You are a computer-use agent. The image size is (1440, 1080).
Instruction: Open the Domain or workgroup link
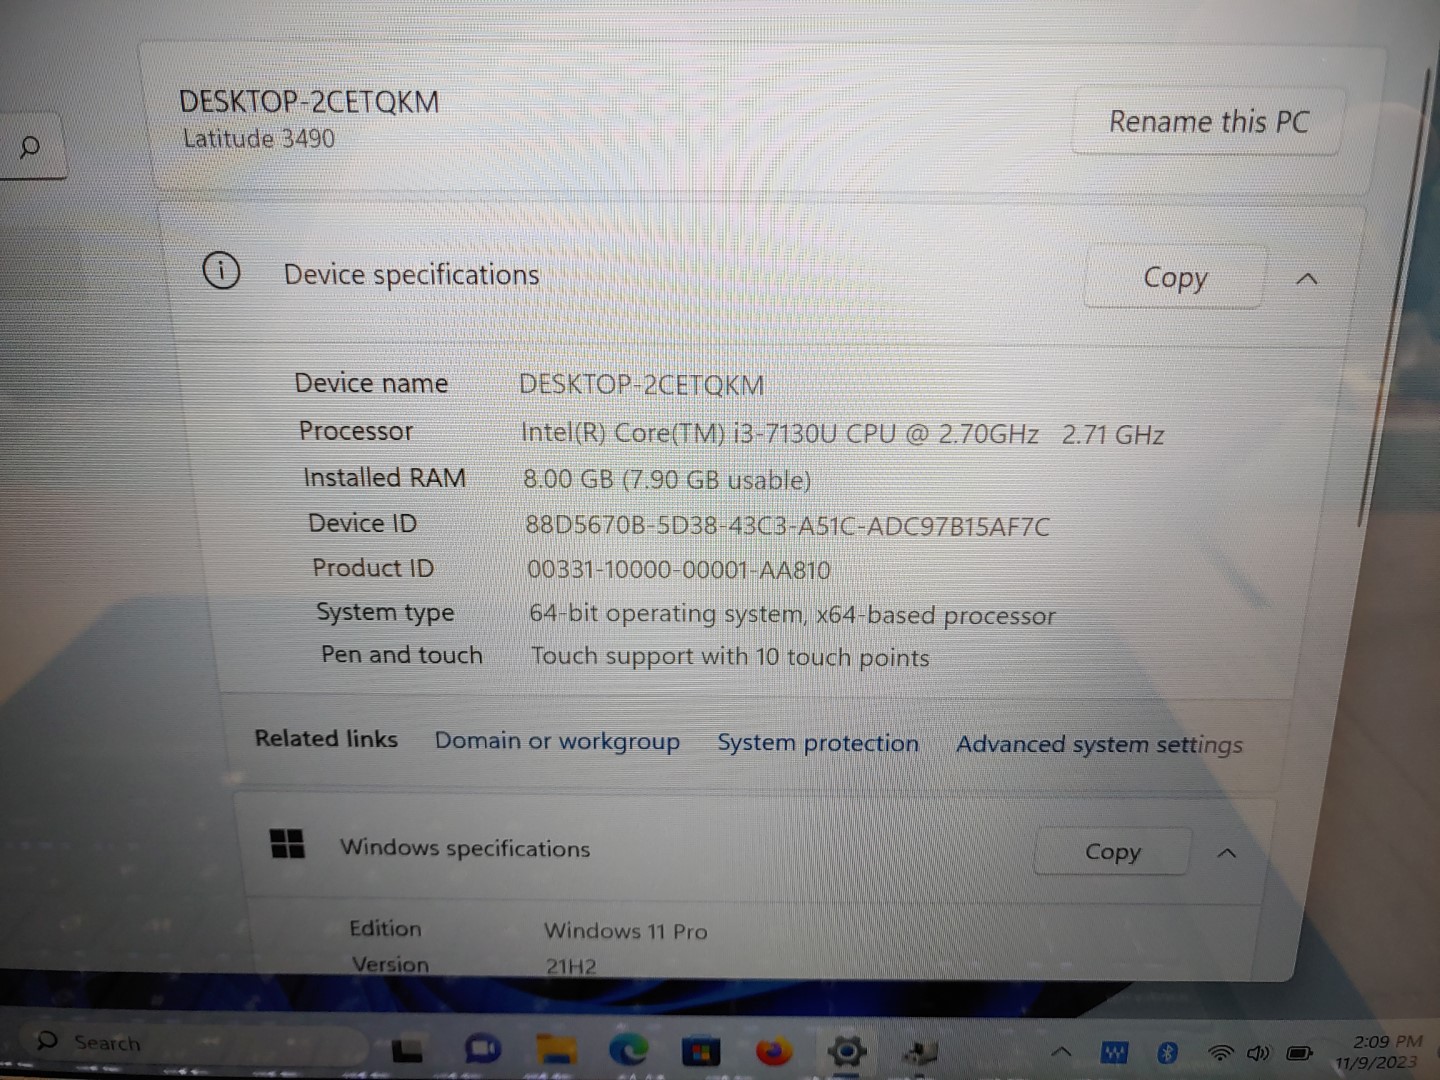coord(557,741)
